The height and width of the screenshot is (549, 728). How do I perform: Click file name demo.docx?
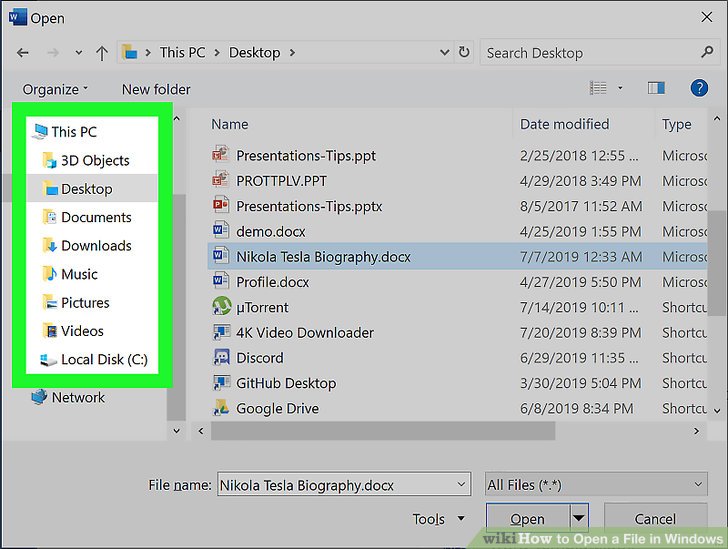(271, 231)
